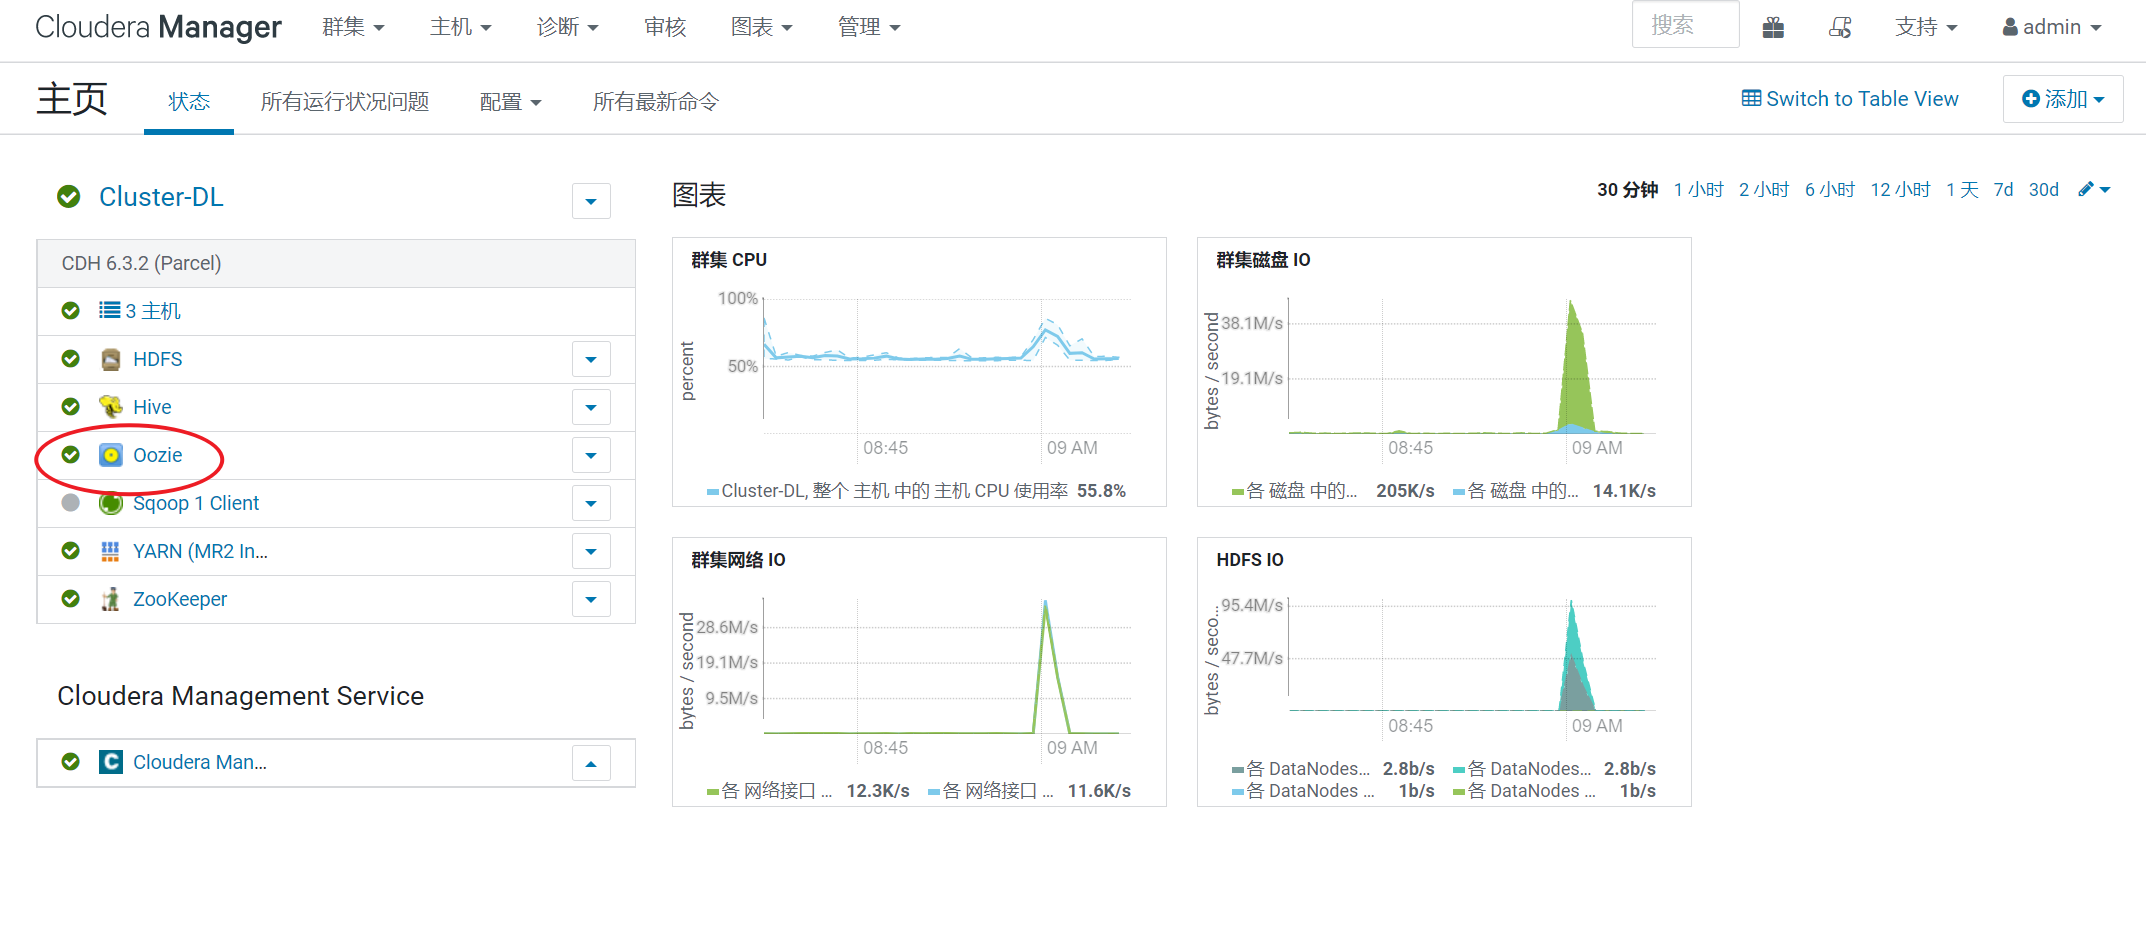
Task: Click the YARN service icon
Action: (x=111, y=551)
